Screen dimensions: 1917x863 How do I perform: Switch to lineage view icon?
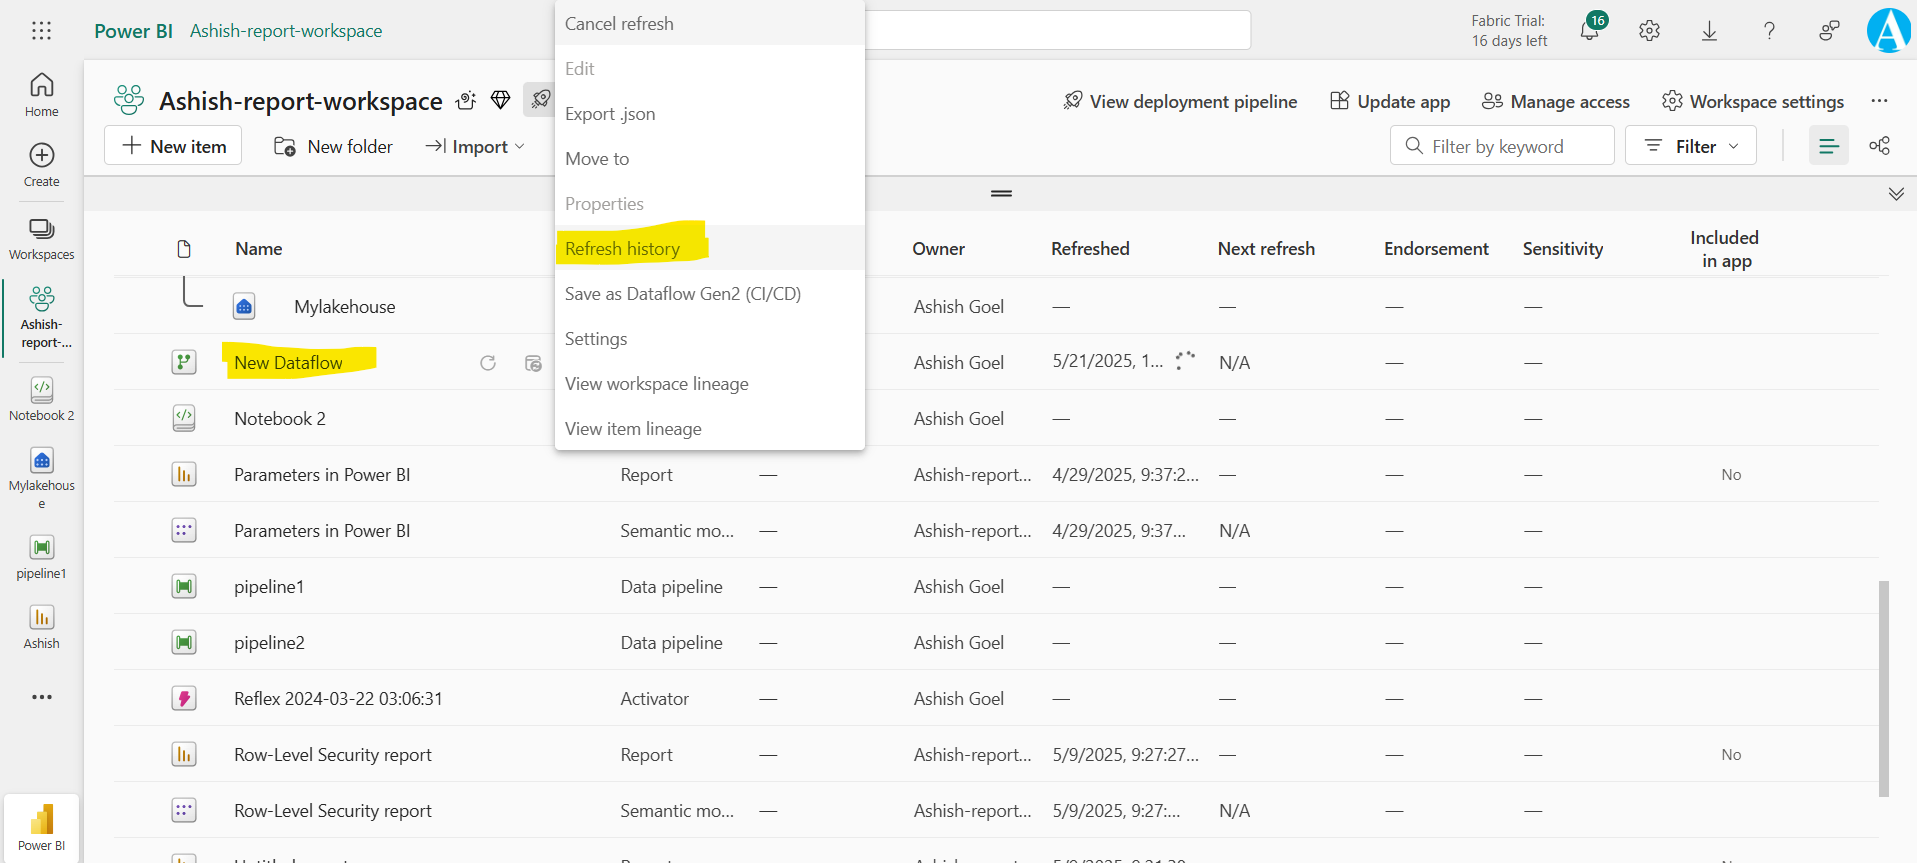[1879, 146]
